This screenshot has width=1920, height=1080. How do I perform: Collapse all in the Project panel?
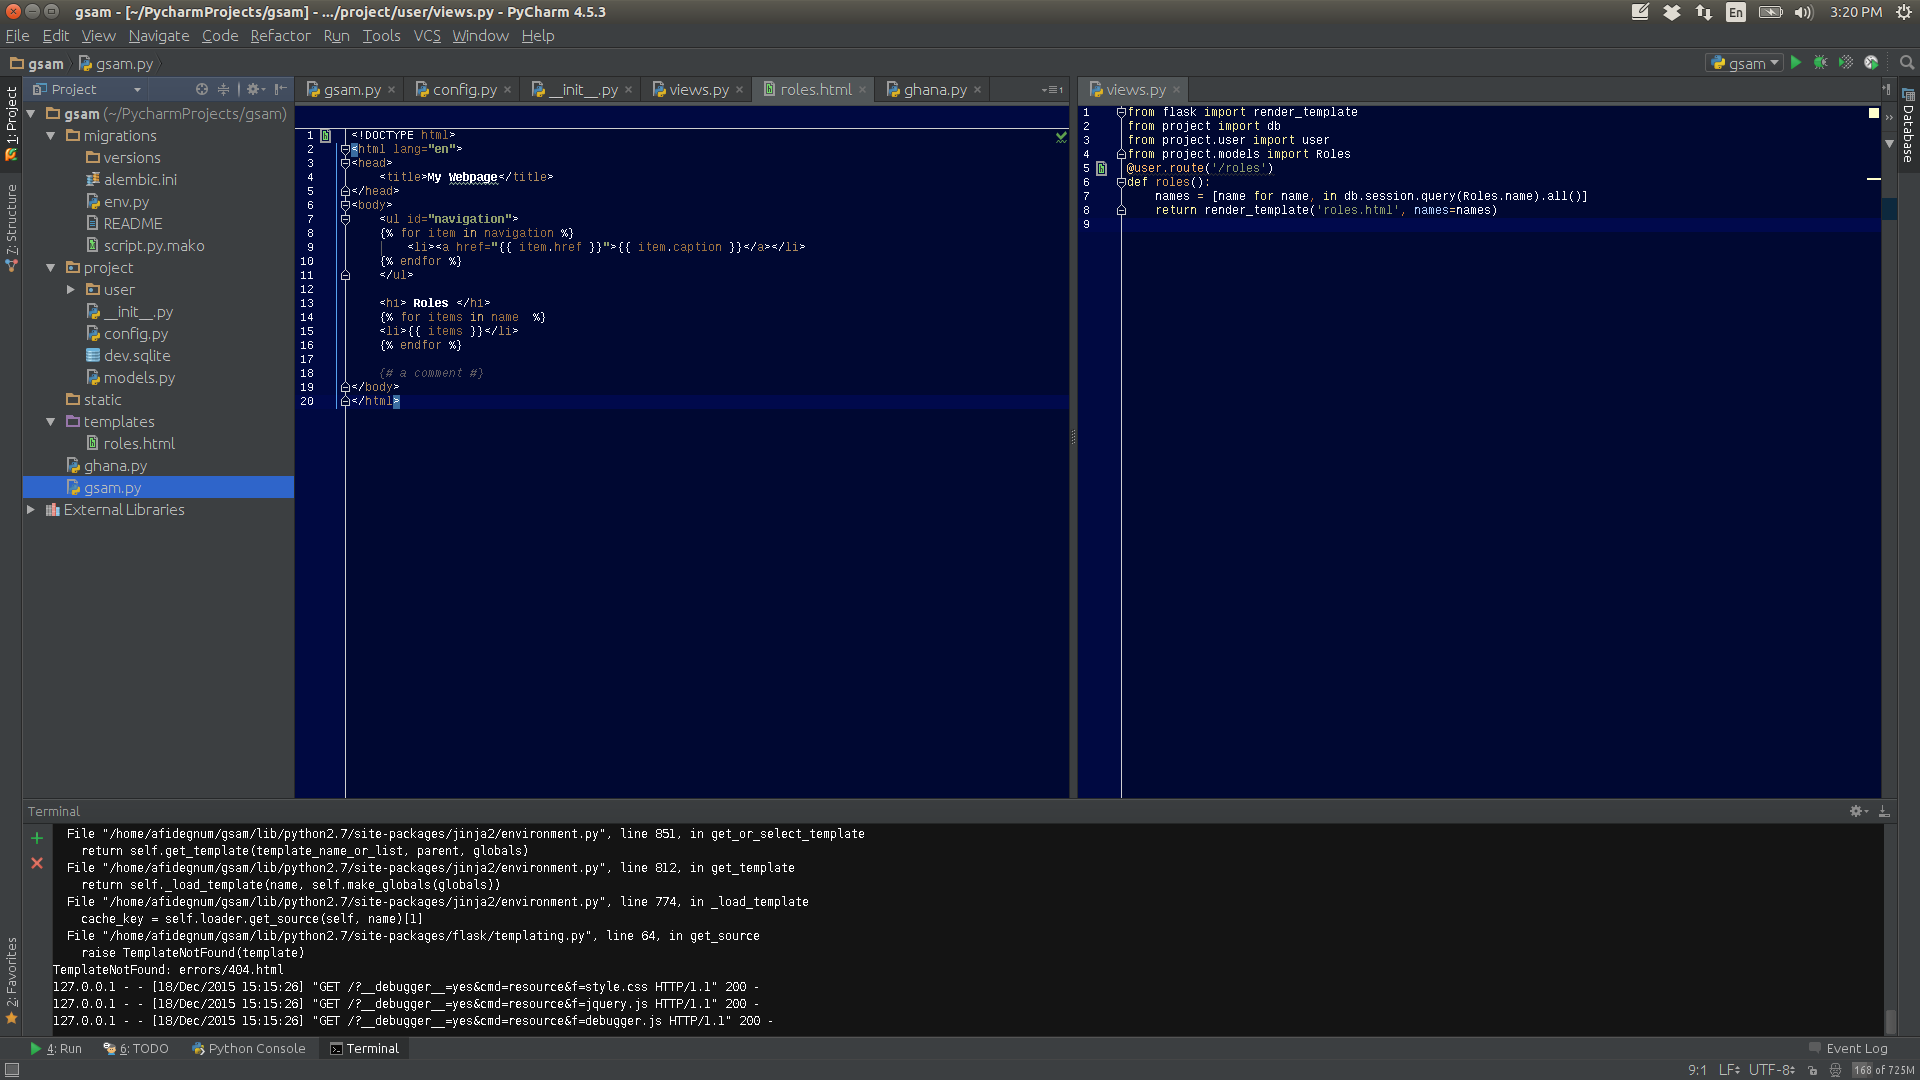223,89
